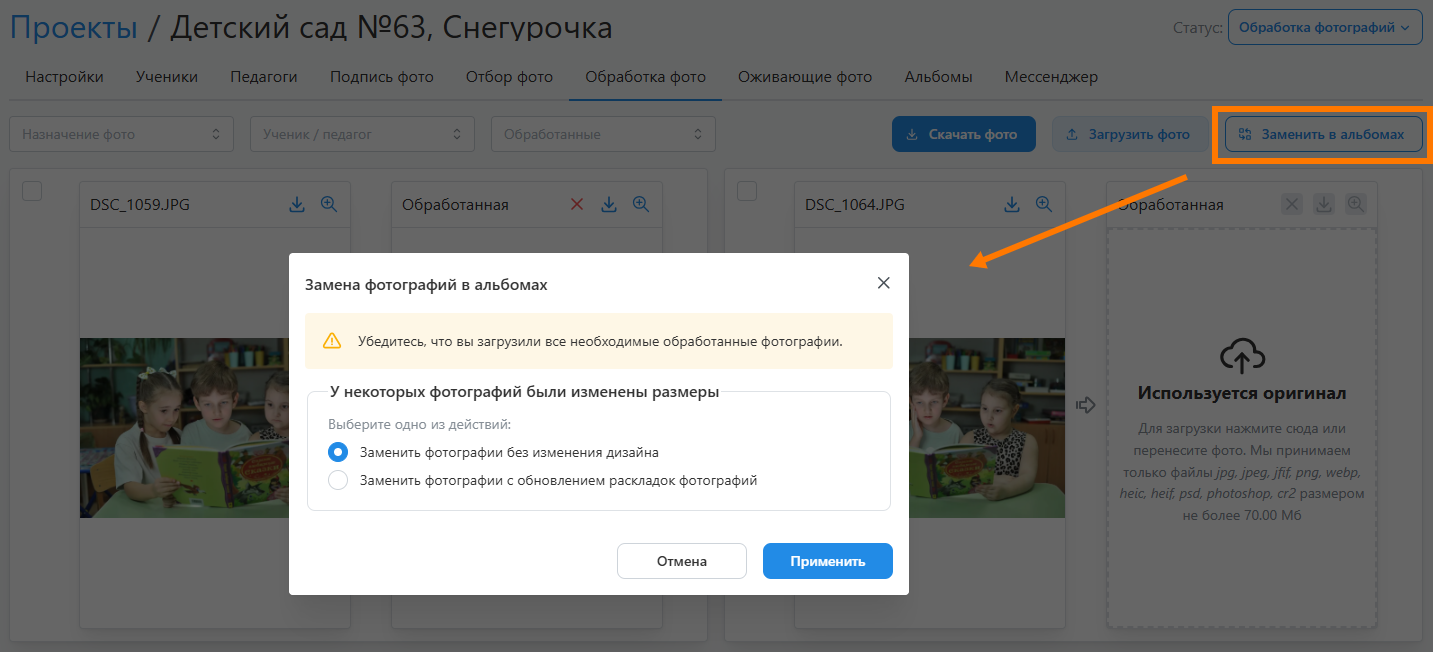
Task: Open the 'Назначение фото' dropdown
Action: point(121,134)
